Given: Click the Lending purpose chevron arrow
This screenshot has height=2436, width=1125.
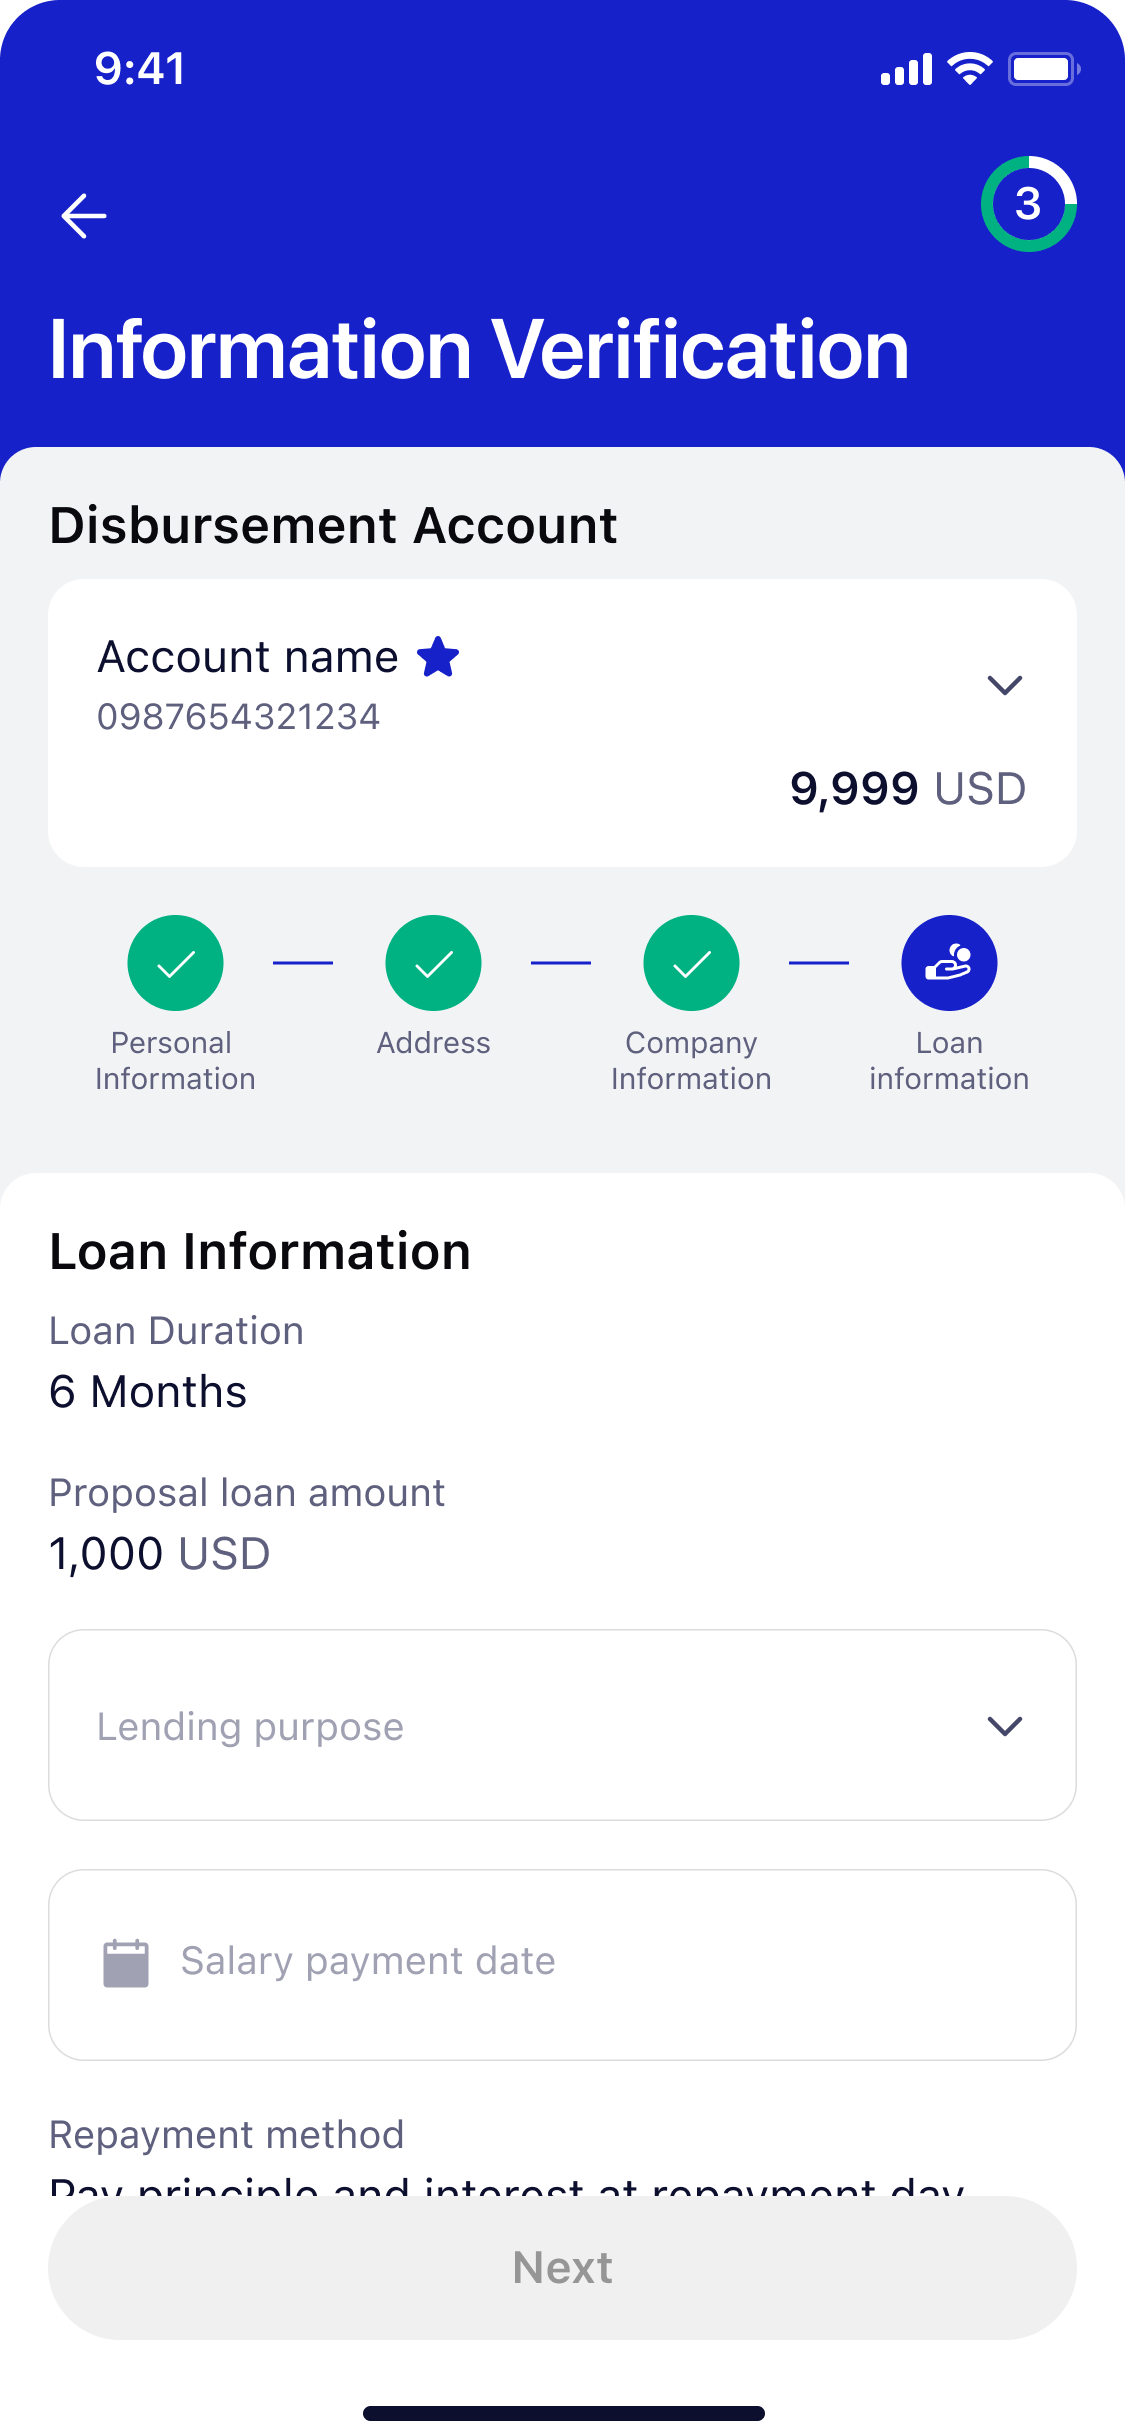Looking at the screenshot, I should pyautogui.click(x=1004, y=1726).
